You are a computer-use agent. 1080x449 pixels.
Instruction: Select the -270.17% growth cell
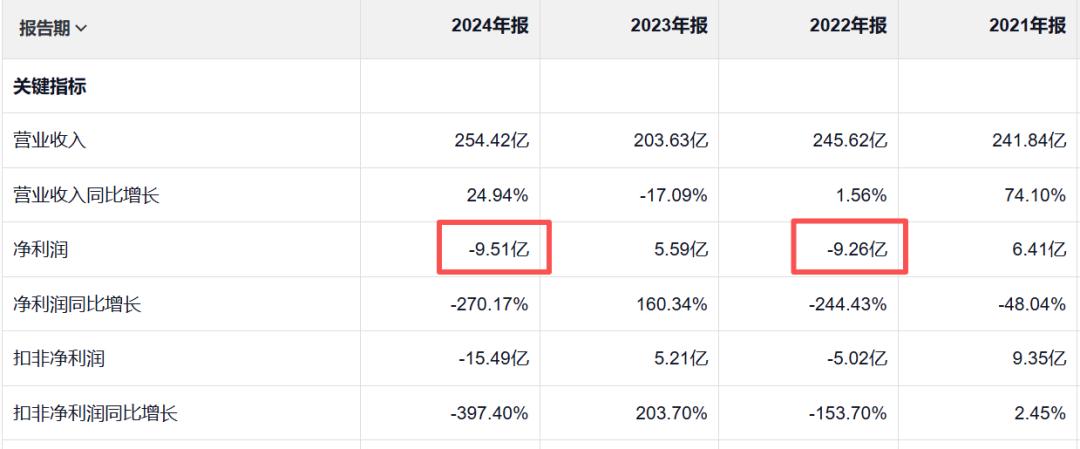(488, 304)
